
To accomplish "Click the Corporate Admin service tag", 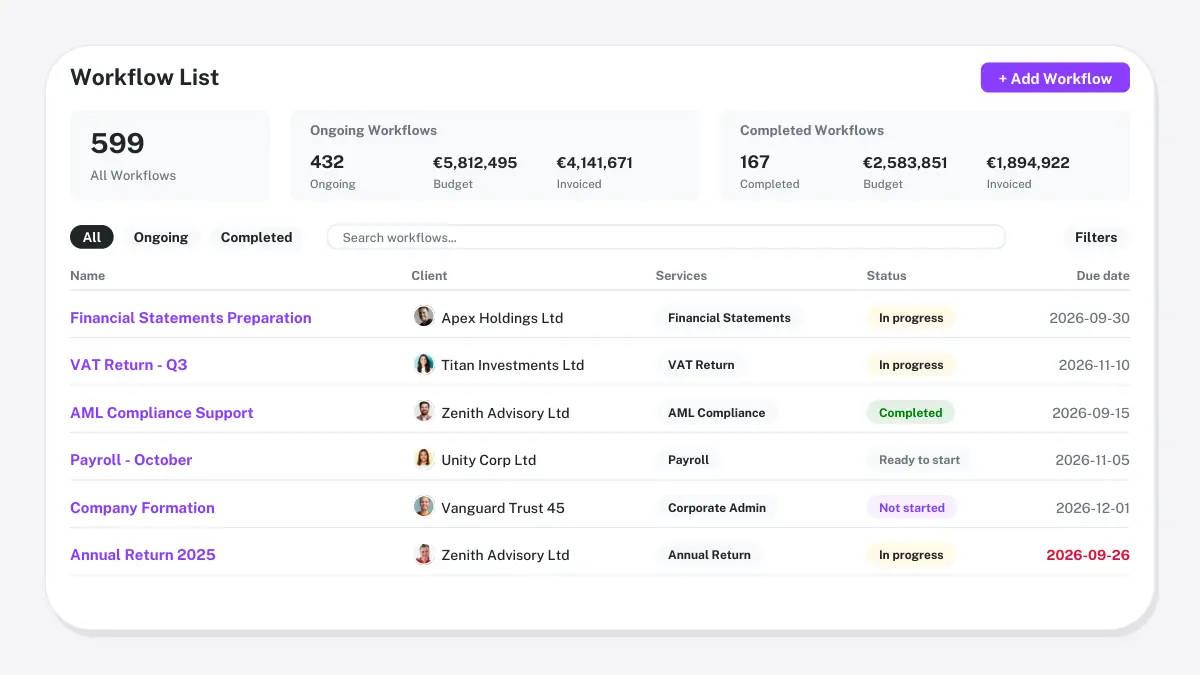I will tap(717, 508).
